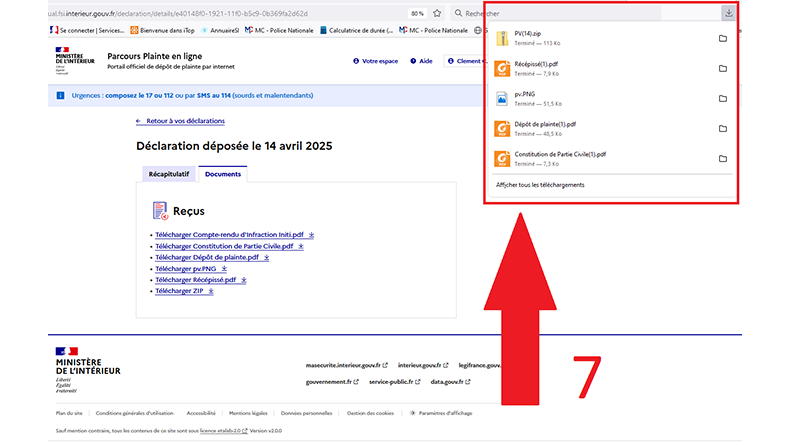Open folder for Récépissé(1).pdf download
791x445 pixels.
click(x=722, y=68)
